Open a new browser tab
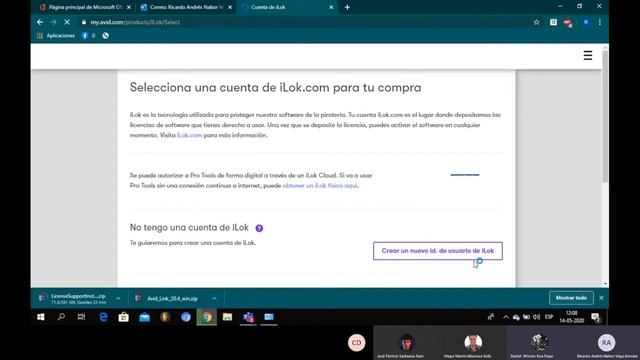This screenshot has width=640, height=360. 347,7
